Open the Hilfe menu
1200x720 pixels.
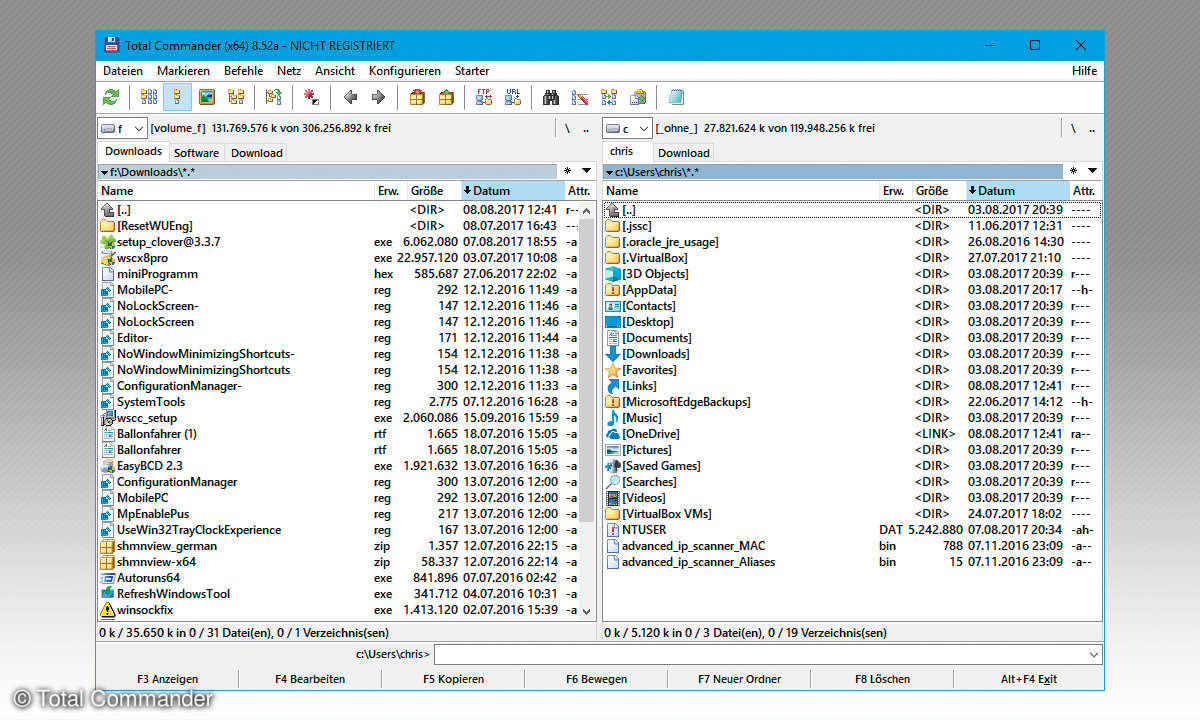coord(1084,71)
